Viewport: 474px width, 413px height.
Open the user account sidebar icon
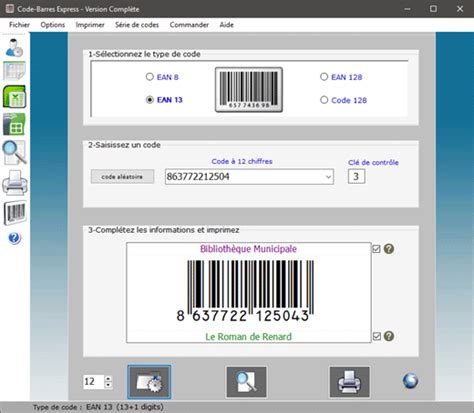click(x=14, y=48)
